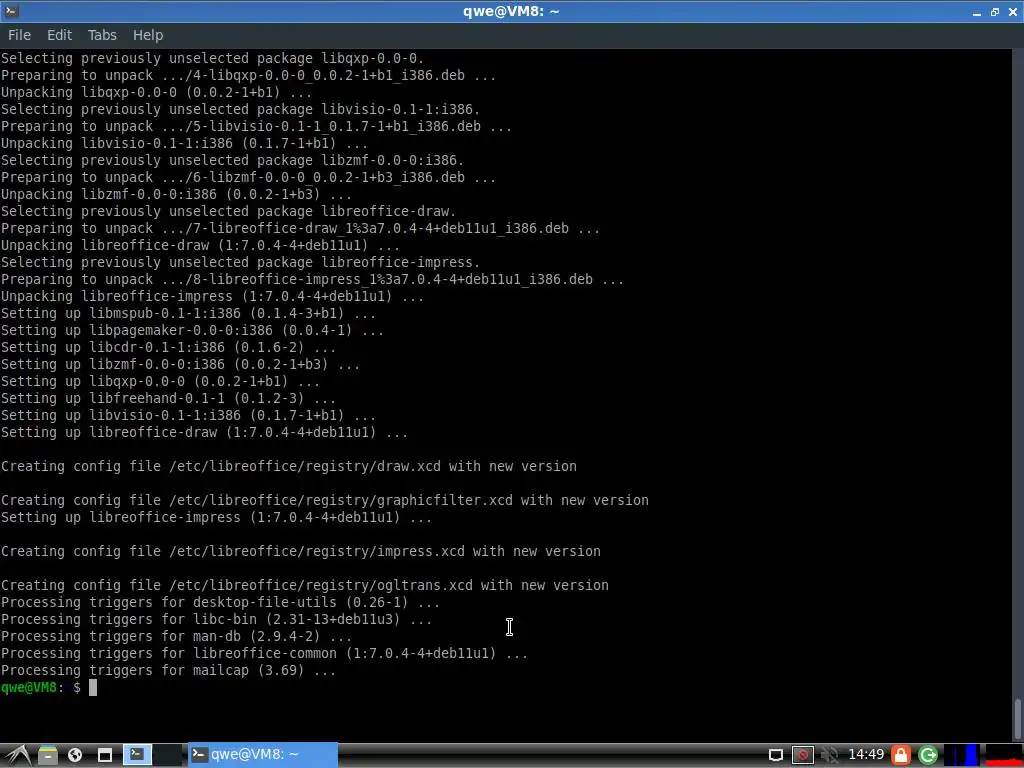Click the 'Setting up libreoffice-impress' line
Viewport: 1024px width, 768px height.
pyautogui.click(x=216, y=518)
